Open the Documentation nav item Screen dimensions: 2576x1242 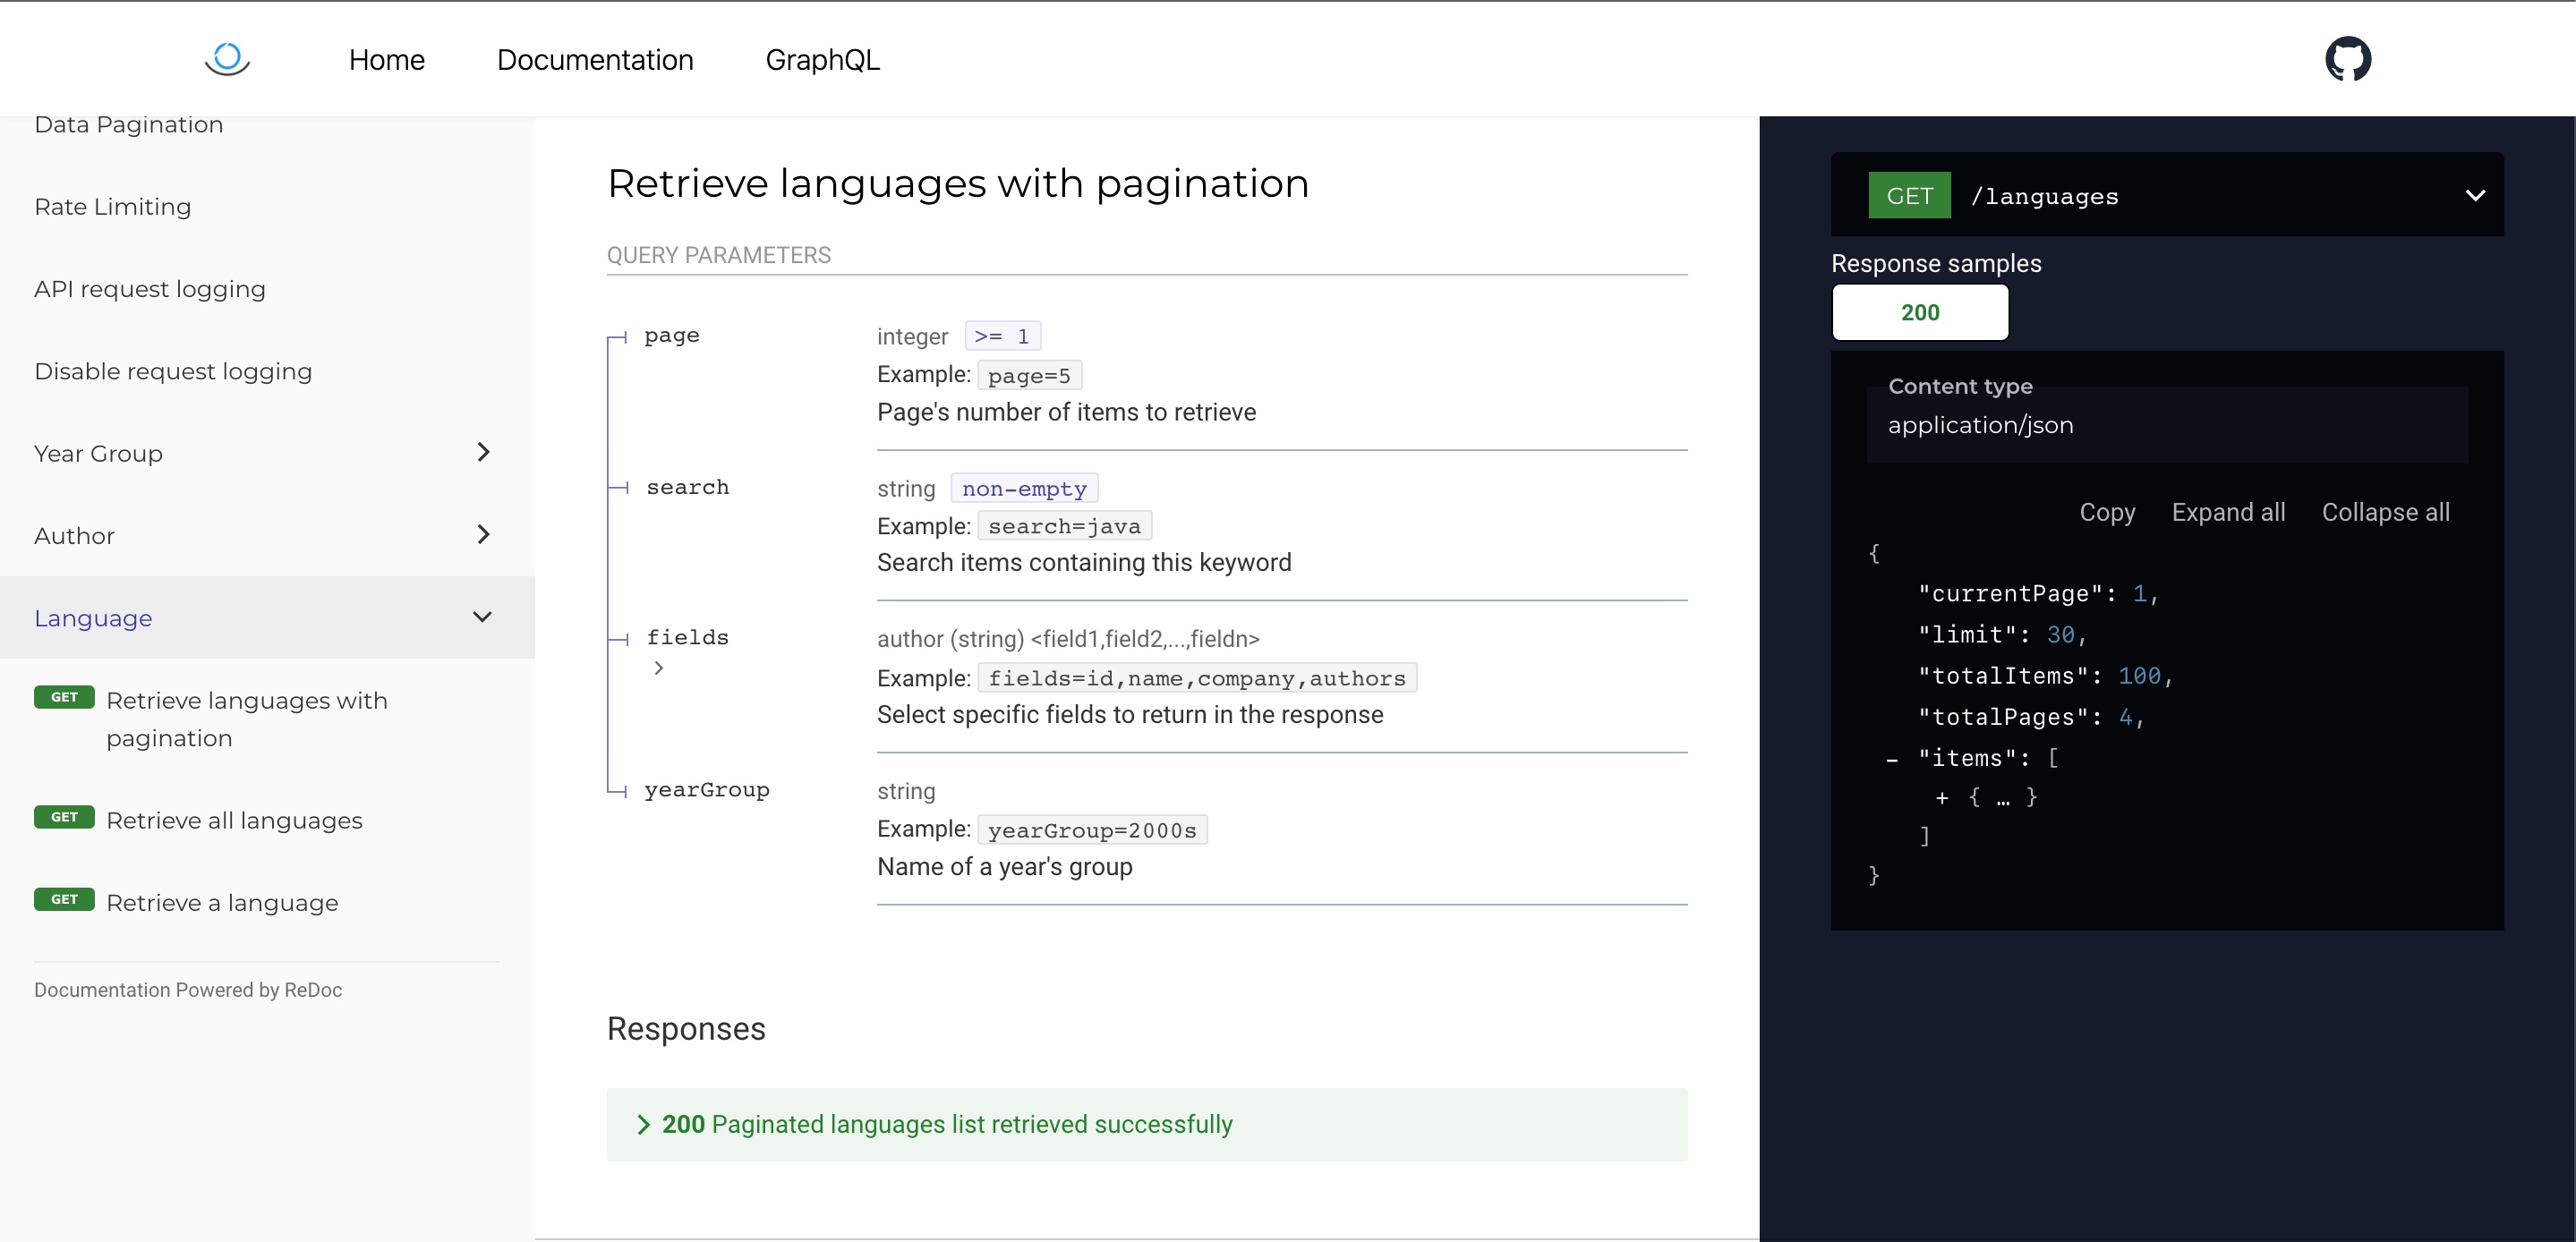coord(595,60)
